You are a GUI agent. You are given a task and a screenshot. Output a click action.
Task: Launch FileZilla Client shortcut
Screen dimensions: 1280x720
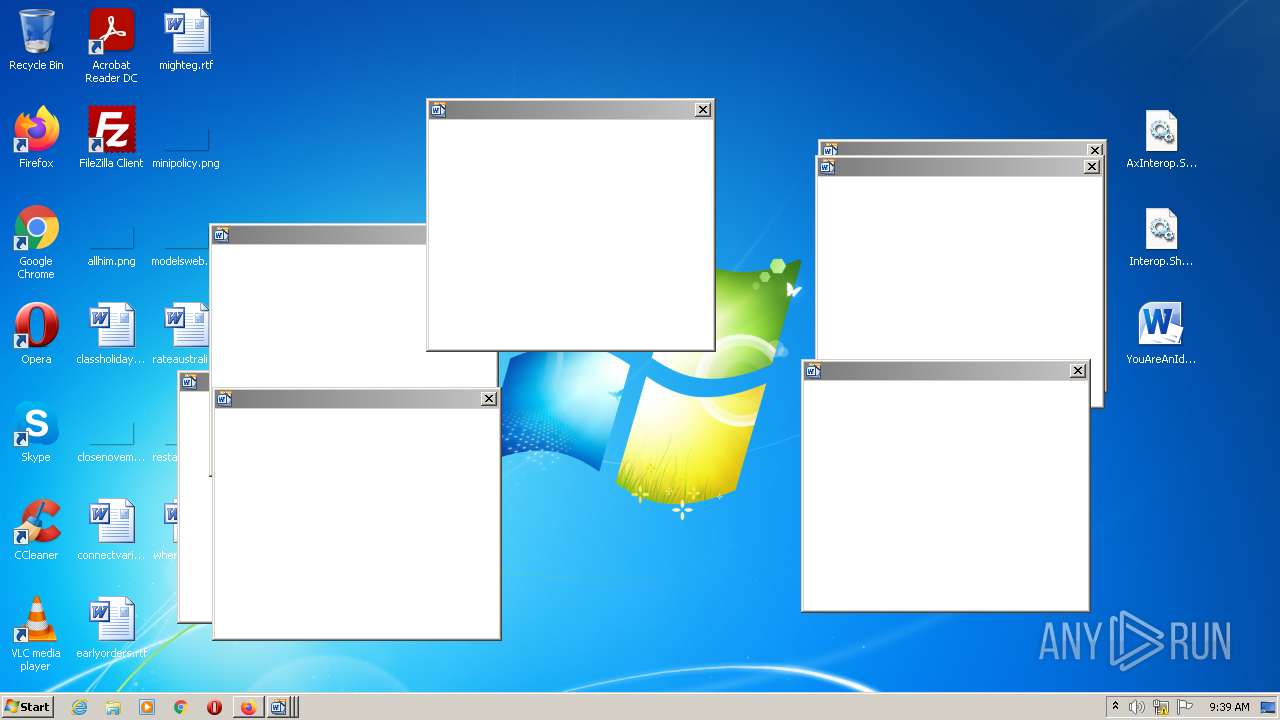click(111, 138)
